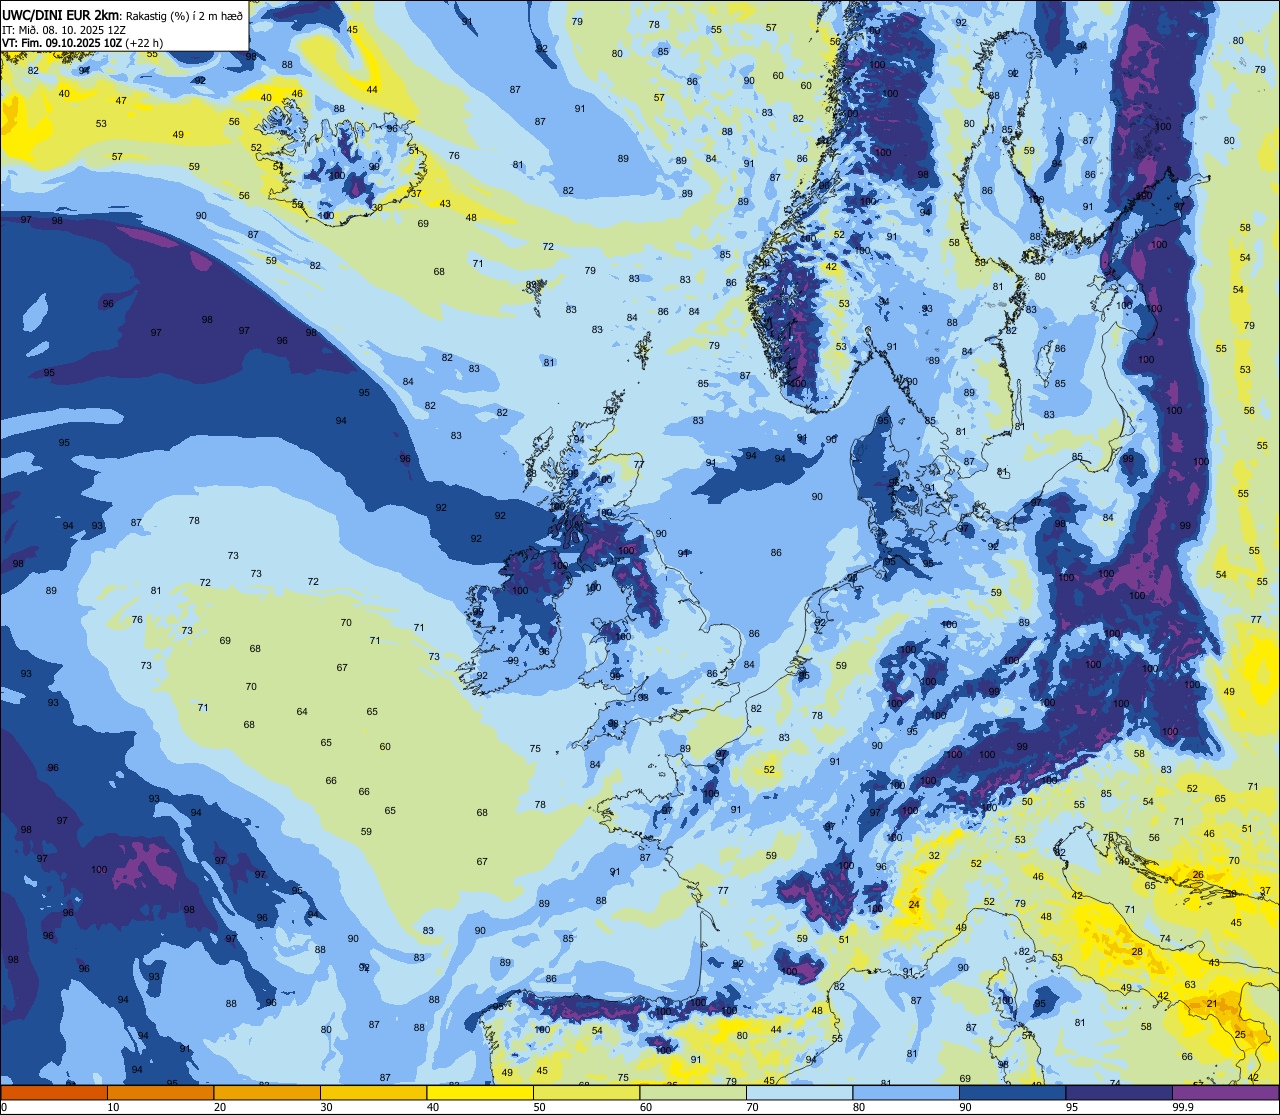The width and height of the screenshot is (1280, 1115).
Task: Click the '10' tick label under the color scale
Action: coord(113,1107)
